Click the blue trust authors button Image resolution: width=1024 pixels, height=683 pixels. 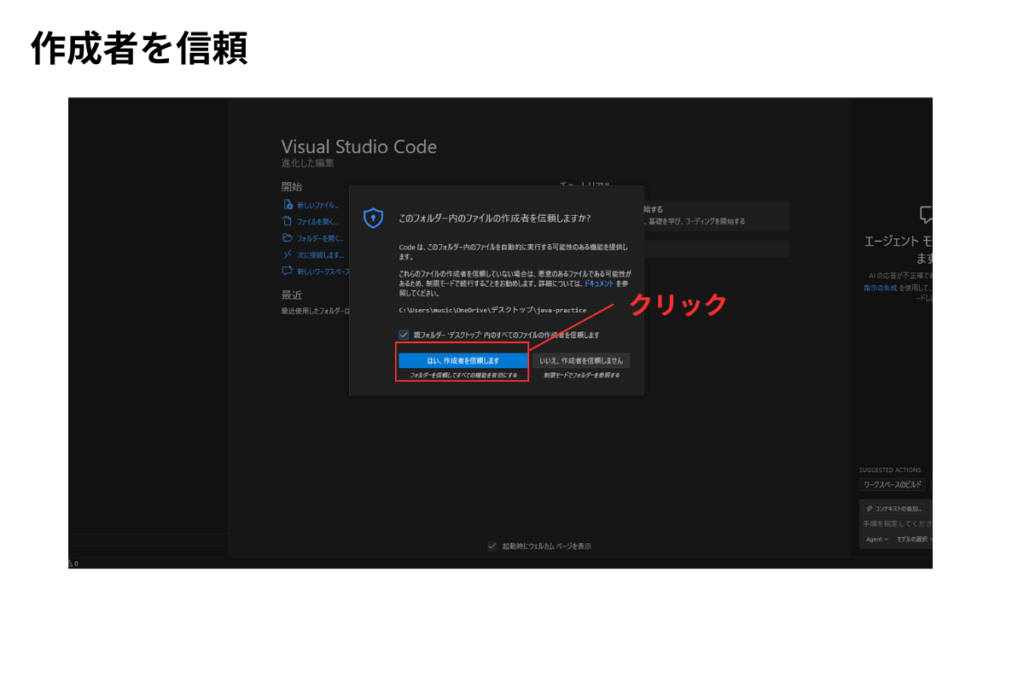(x=462, y=360)
